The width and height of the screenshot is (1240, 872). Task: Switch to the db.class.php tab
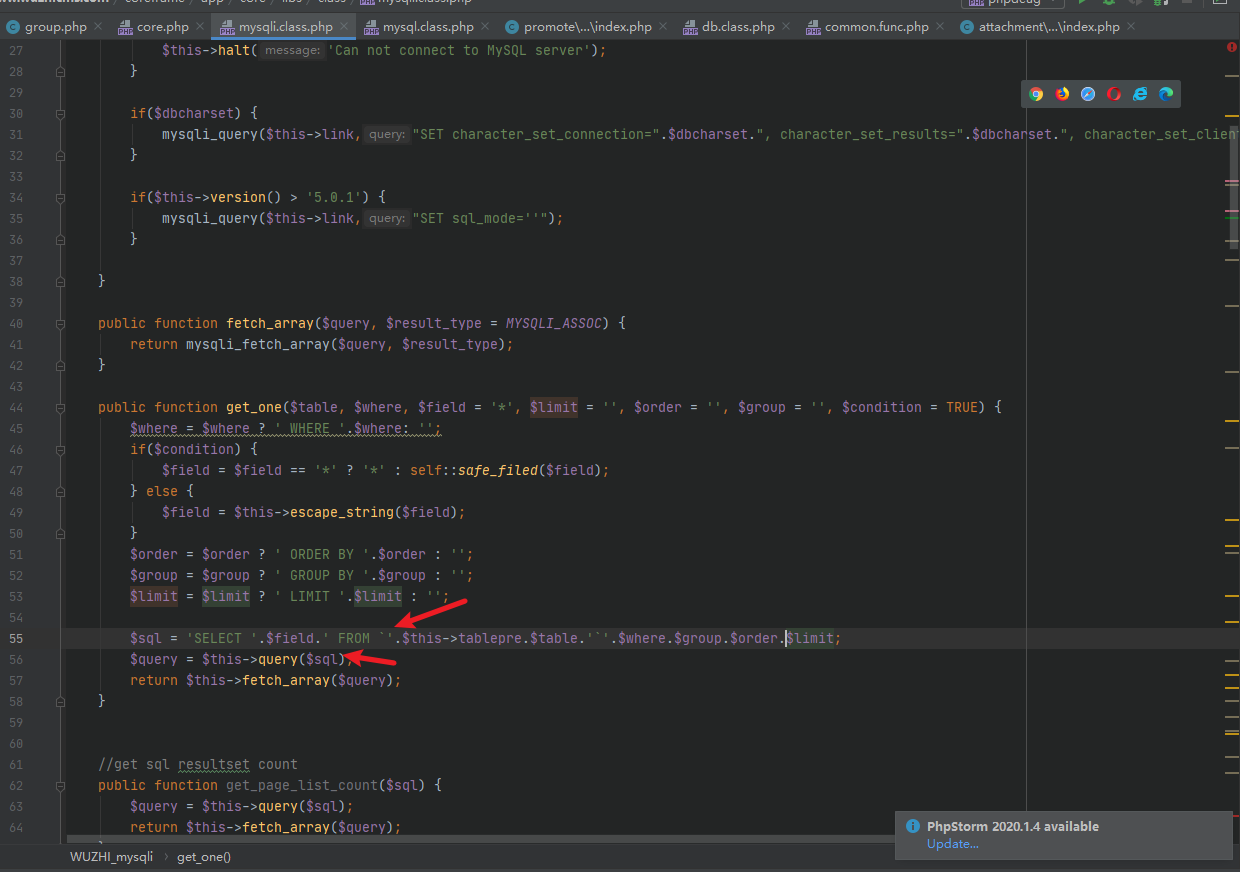coord(738,27)
